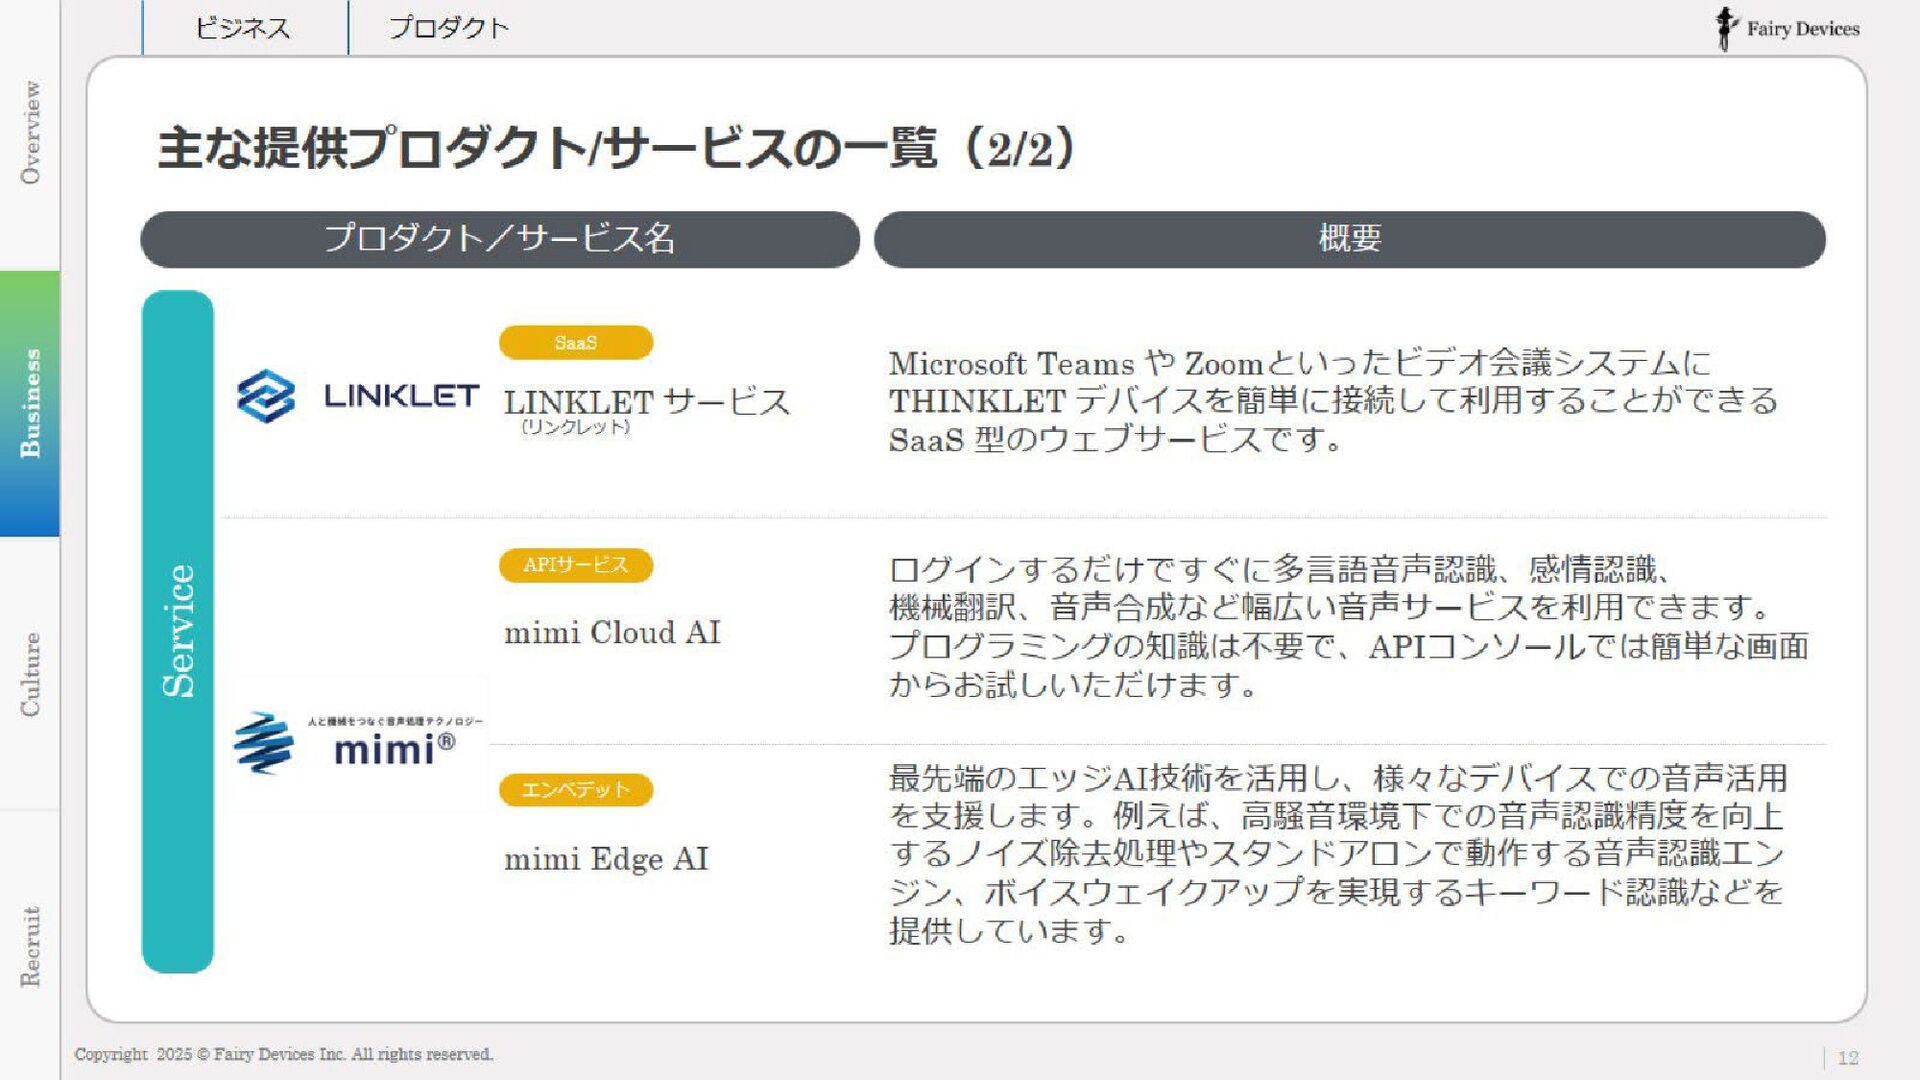Image resolution: width=1920 pixels, height=1080 pixels.
Task: Switch to the Culture side tab
Action: (30, 673)
